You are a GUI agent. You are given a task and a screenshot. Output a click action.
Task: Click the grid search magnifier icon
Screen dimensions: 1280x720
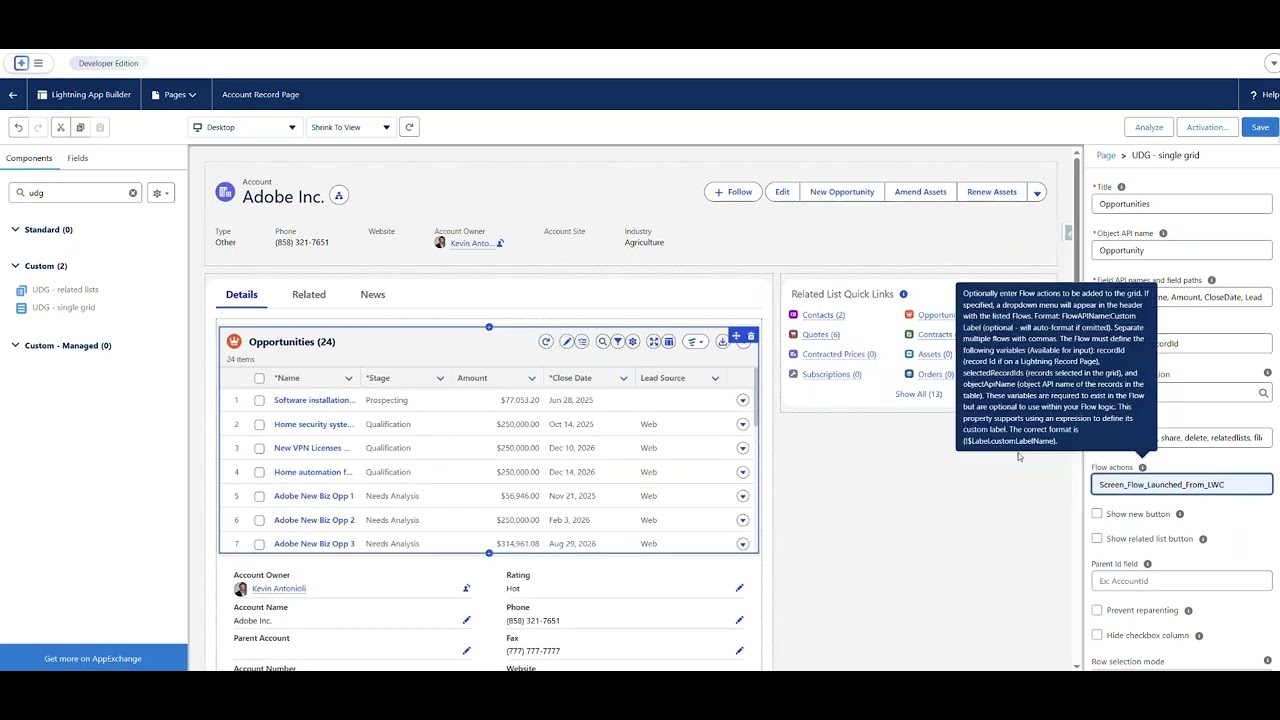(x=603, y=342)
